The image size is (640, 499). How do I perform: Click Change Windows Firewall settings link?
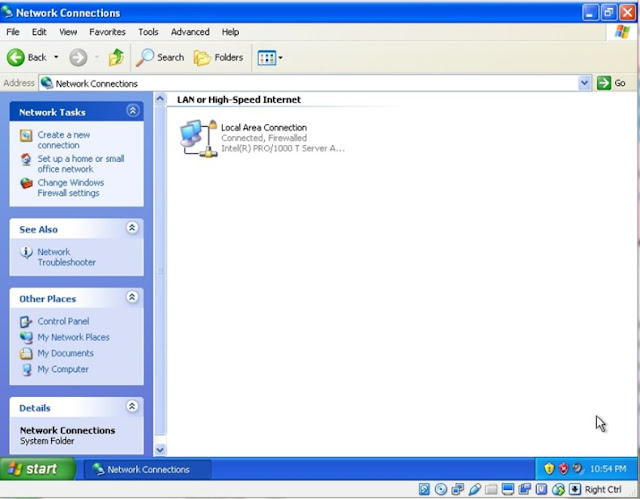pos(71,188)
